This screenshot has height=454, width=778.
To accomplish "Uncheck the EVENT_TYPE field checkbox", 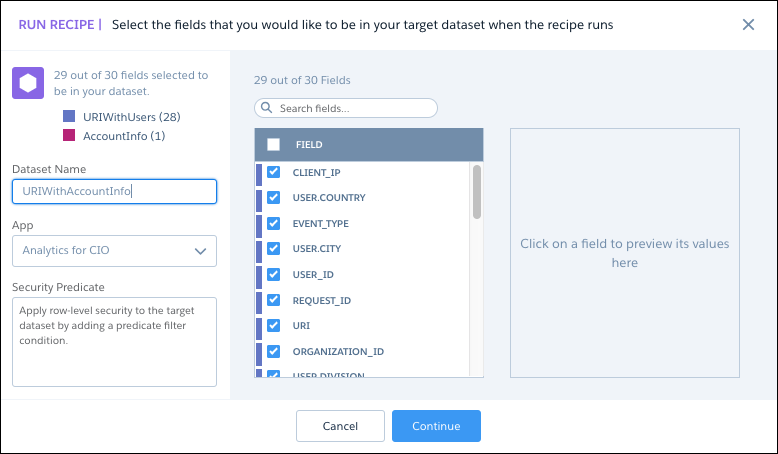I will (273, 223).
